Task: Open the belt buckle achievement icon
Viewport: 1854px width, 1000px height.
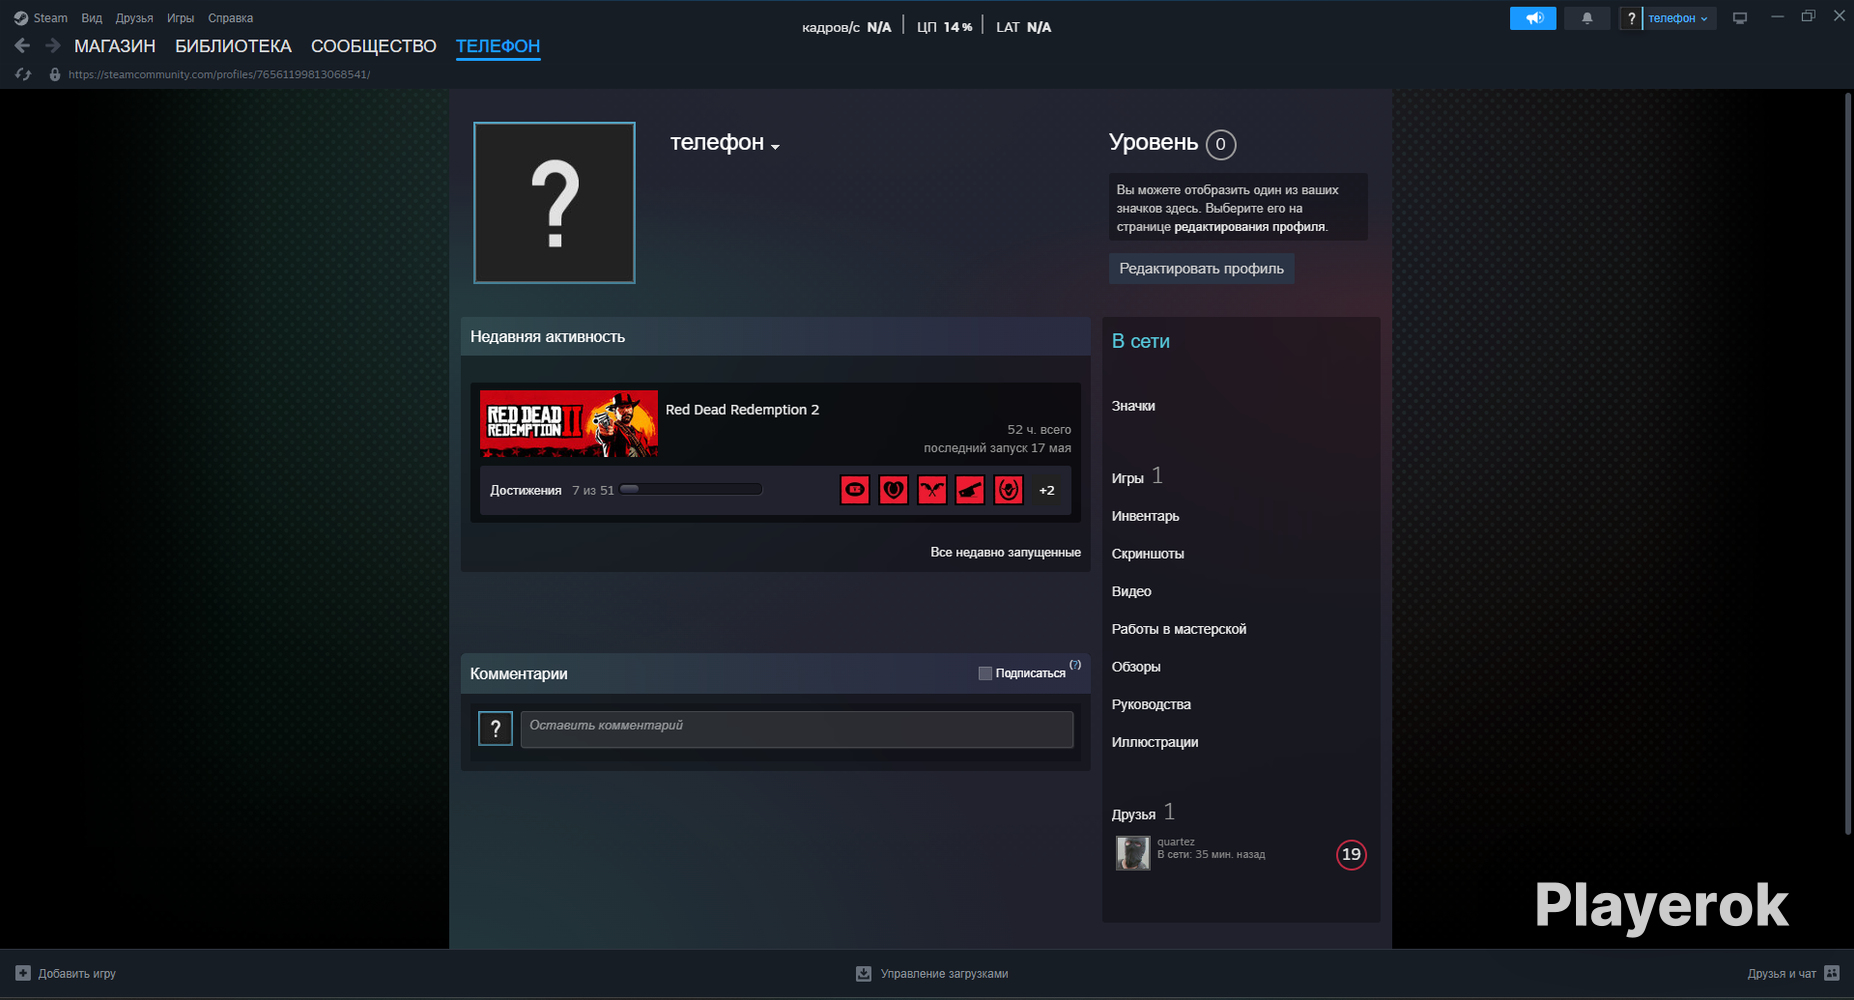Action: [855, 490]
